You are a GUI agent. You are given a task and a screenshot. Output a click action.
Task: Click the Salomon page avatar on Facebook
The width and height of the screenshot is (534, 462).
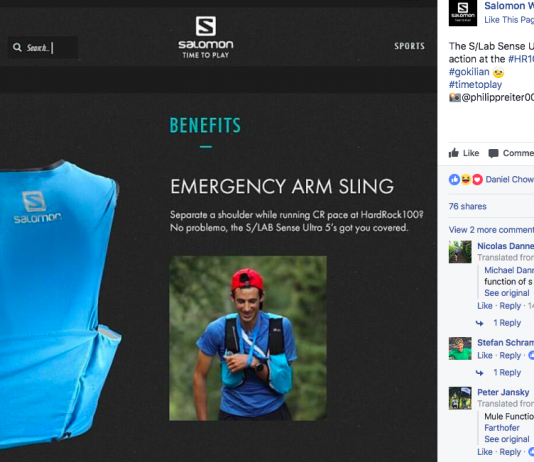click(x=462, y=13)
